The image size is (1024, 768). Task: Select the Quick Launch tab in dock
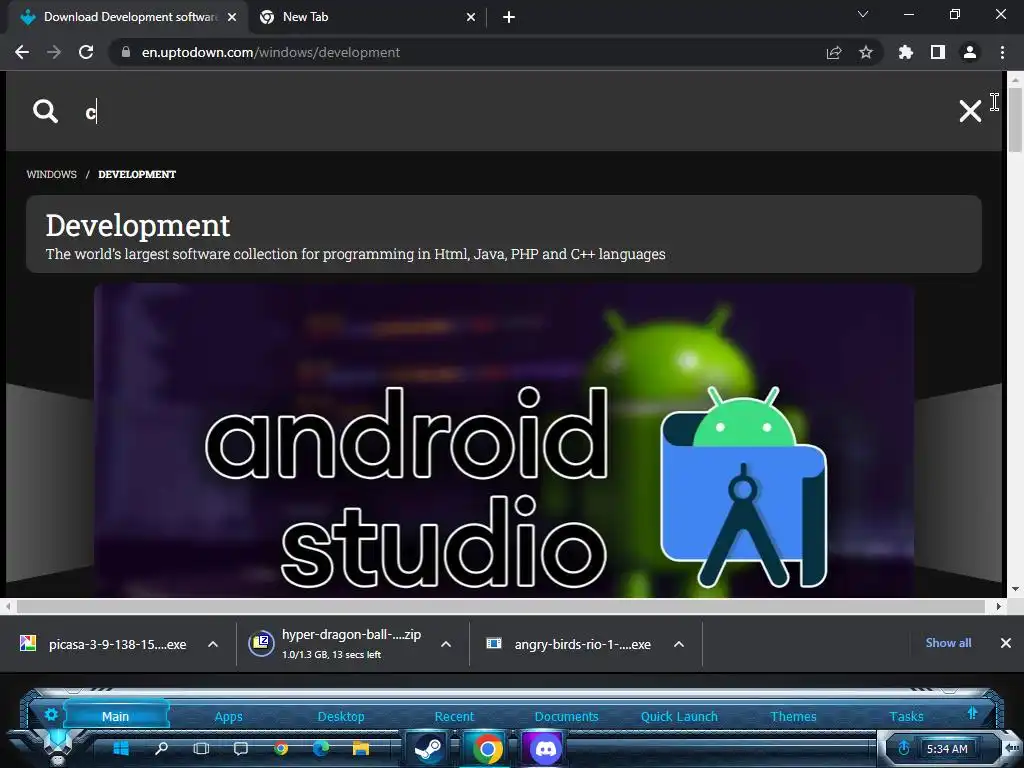[679, 716]
